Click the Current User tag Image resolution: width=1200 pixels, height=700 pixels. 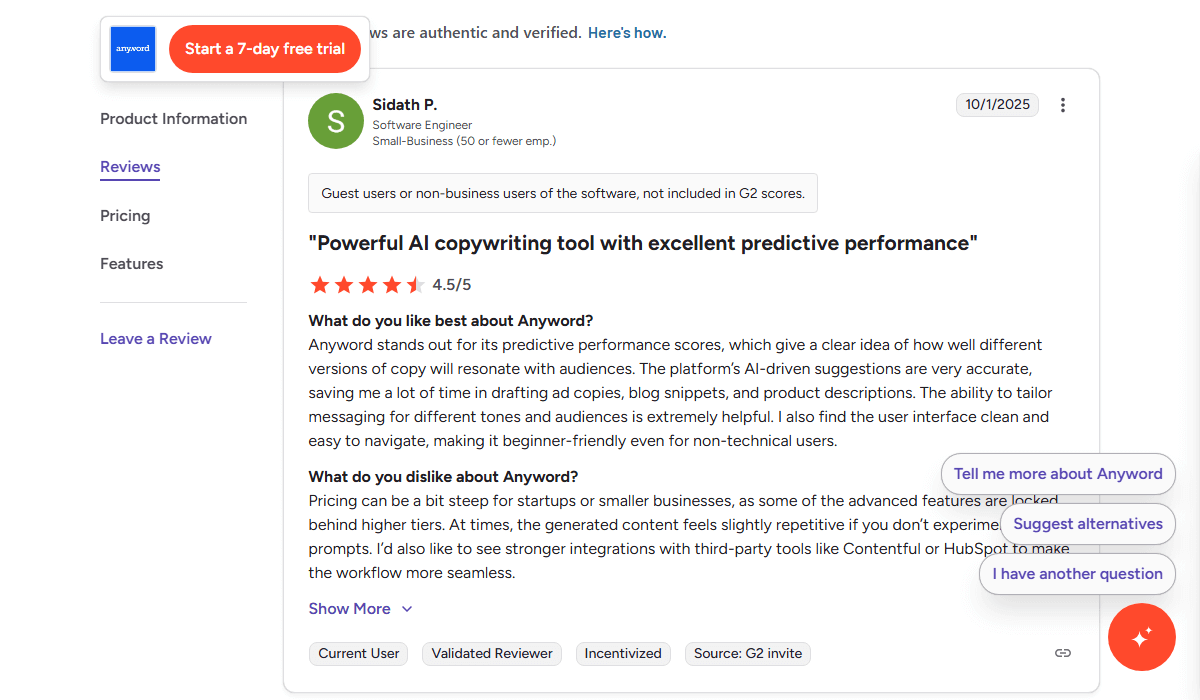(x=358, y=653)
